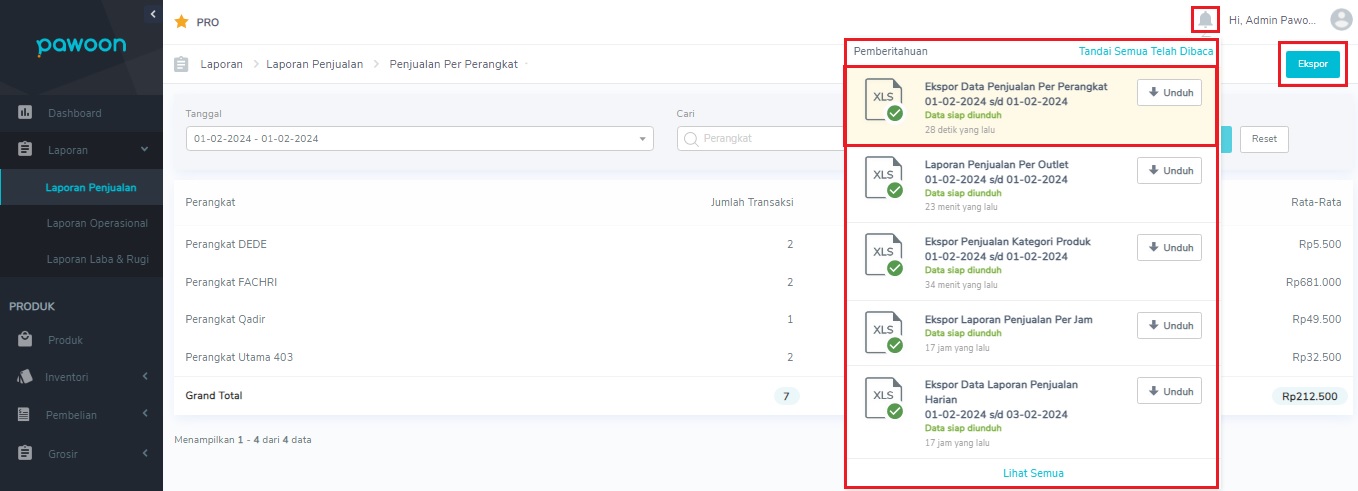Click XLS icon for Penjualan Per Perangkat
1358x491 pixels.
click(884, 98)
